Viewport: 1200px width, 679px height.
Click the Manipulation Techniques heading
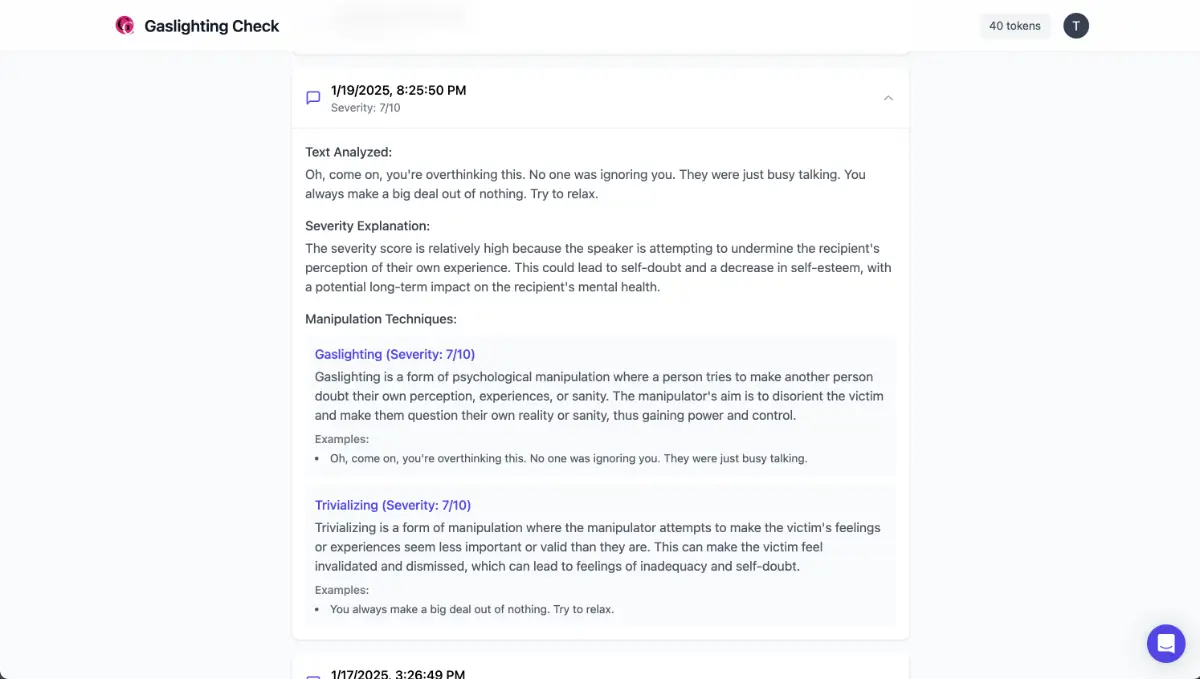tap(380, 318)
